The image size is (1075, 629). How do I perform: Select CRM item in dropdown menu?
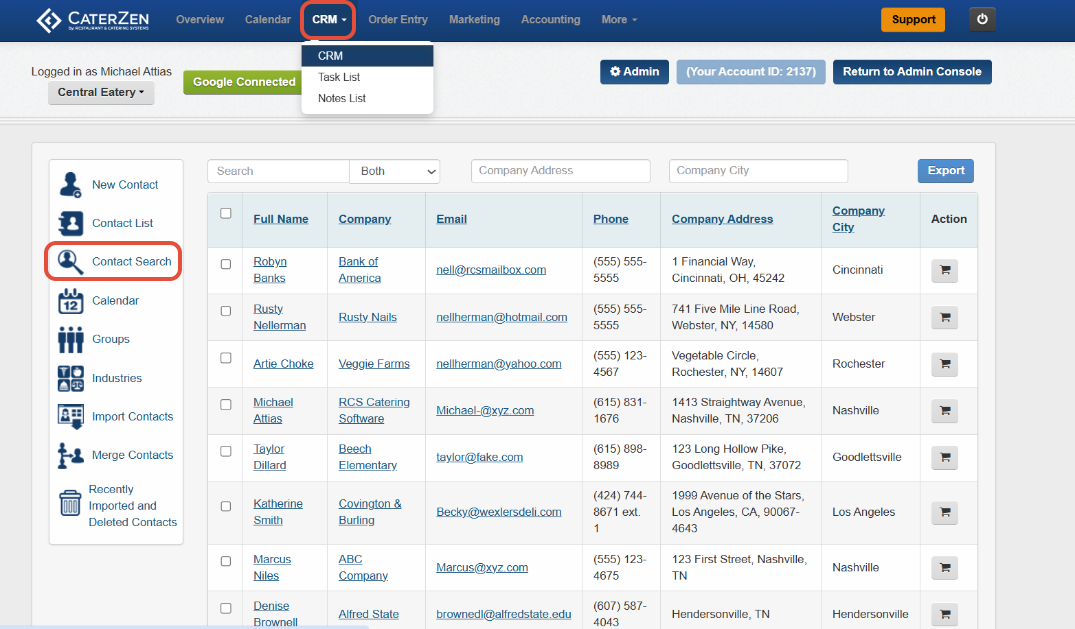pos(367,56)
